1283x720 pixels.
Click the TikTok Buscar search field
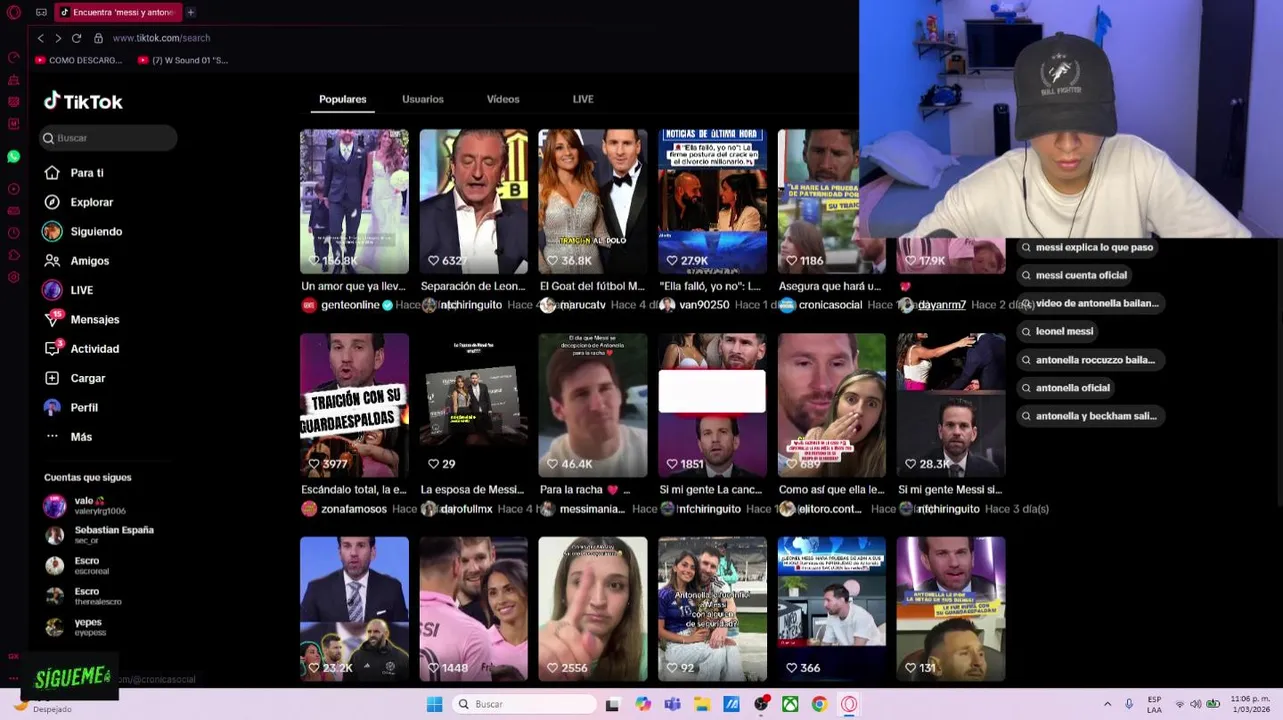tap(108, 138)
